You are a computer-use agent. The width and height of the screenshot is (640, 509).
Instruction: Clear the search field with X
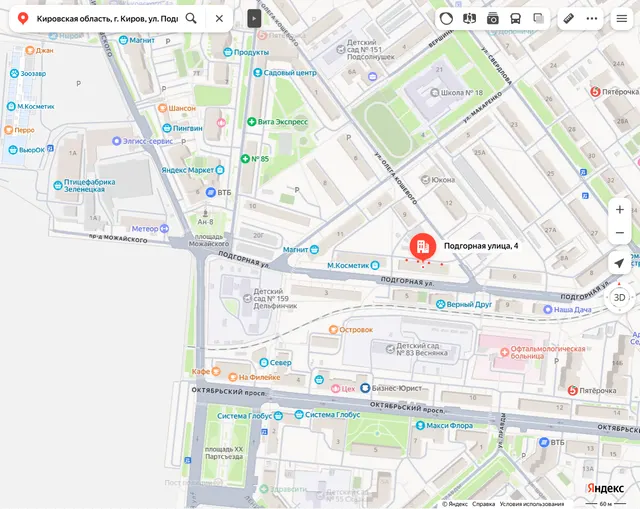[x=219, y=18]
